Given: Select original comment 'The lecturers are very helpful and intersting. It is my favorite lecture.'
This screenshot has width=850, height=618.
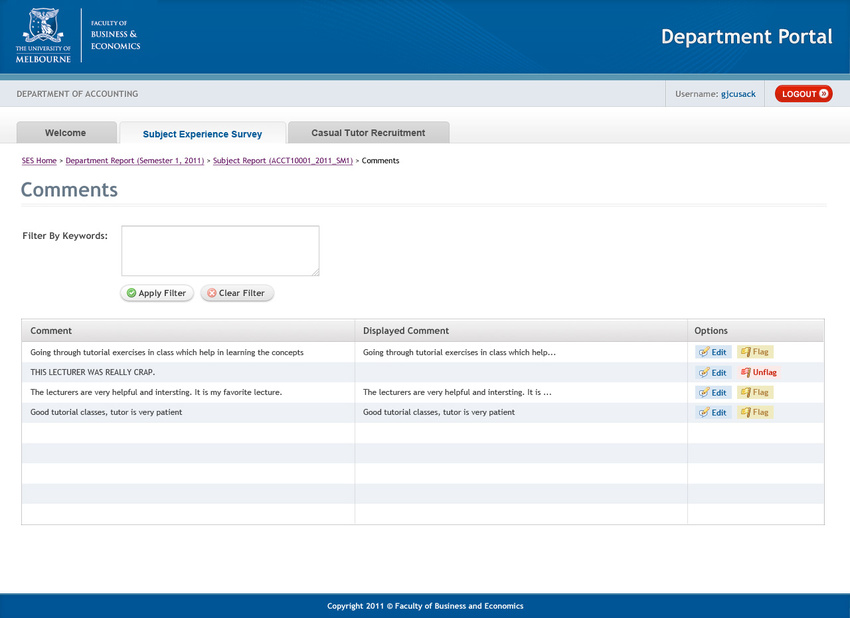Looking at the screenshot, I should [x=156, y=392].
